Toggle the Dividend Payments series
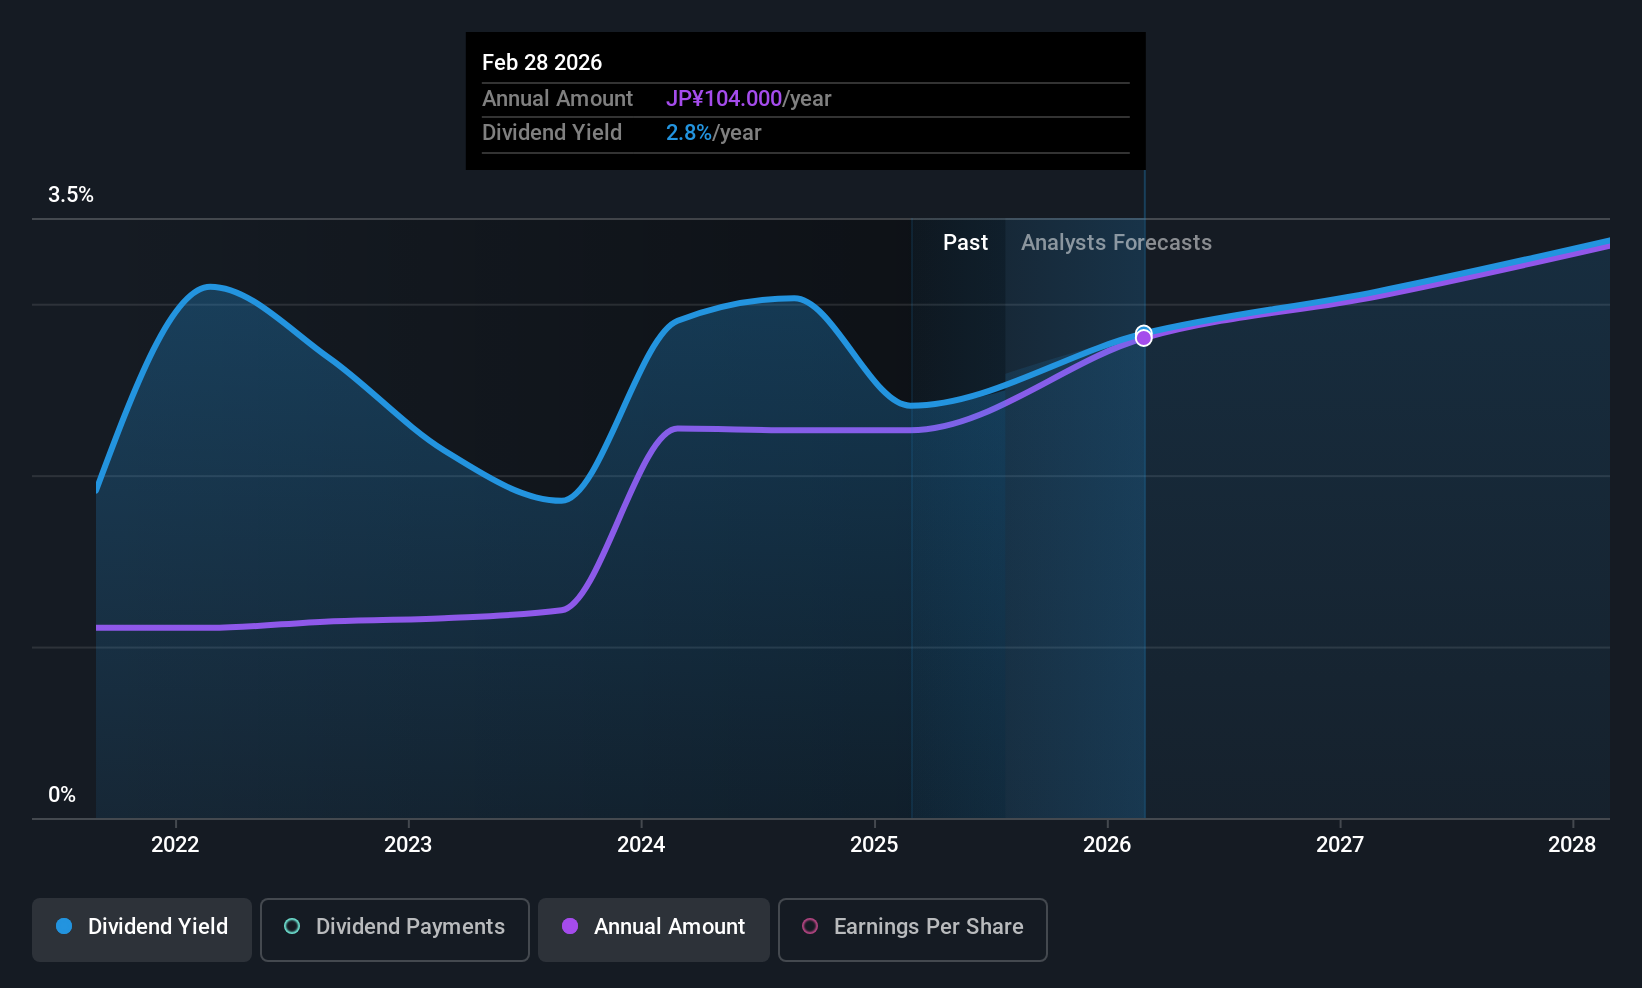Screen dimensions: 1642x988 click(x=395, y=930)
